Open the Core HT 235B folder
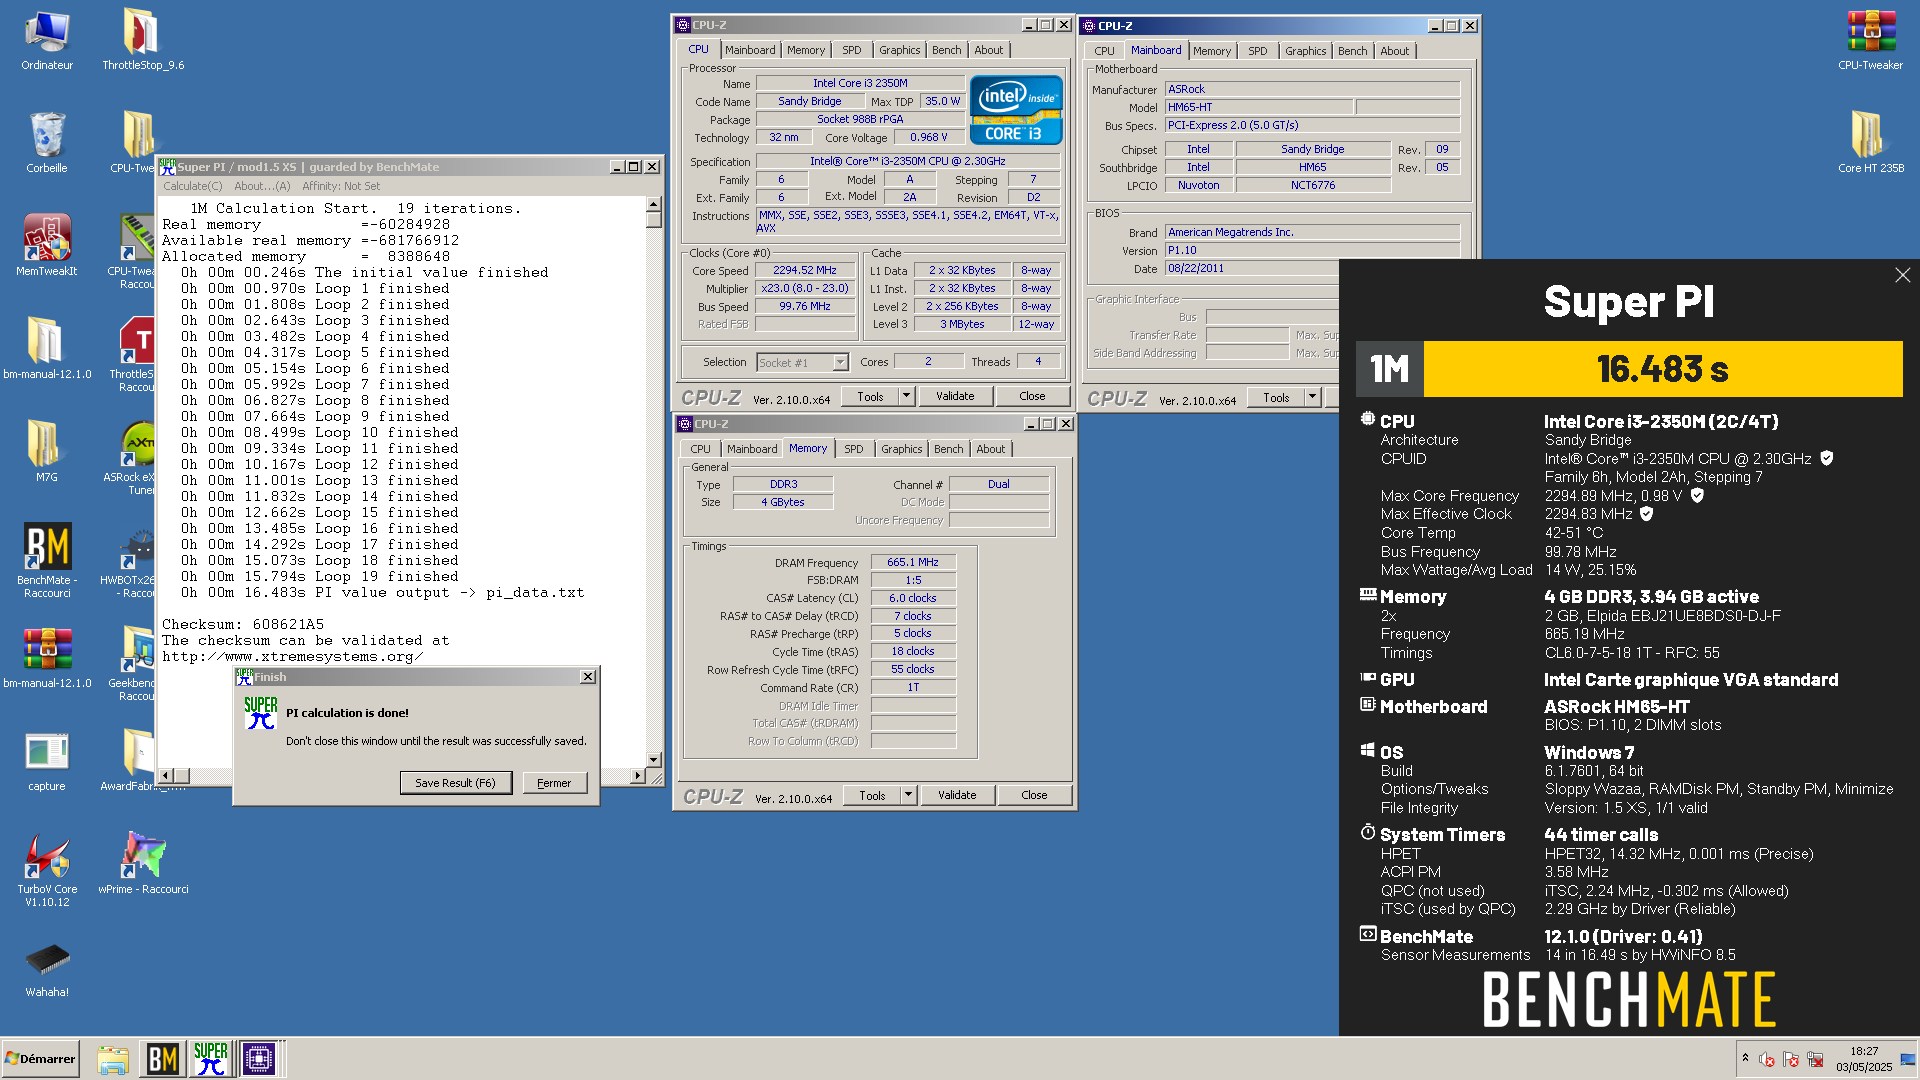1920x1080 pixels. 1870,143
